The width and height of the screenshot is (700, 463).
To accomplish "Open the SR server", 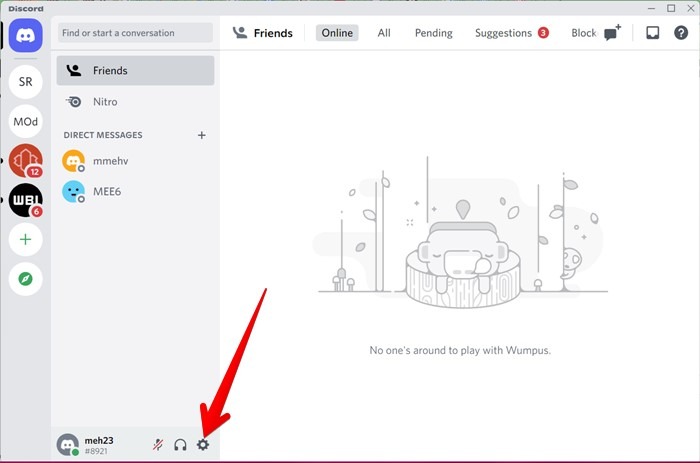I will pos(25,82).
